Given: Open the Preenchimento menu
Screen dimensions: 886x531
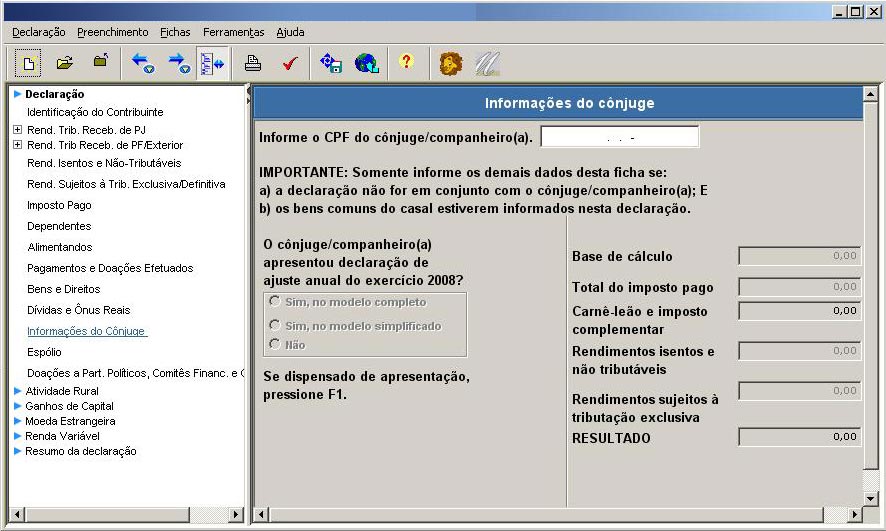Looking at the screenshot, I should tap(112, 32).
